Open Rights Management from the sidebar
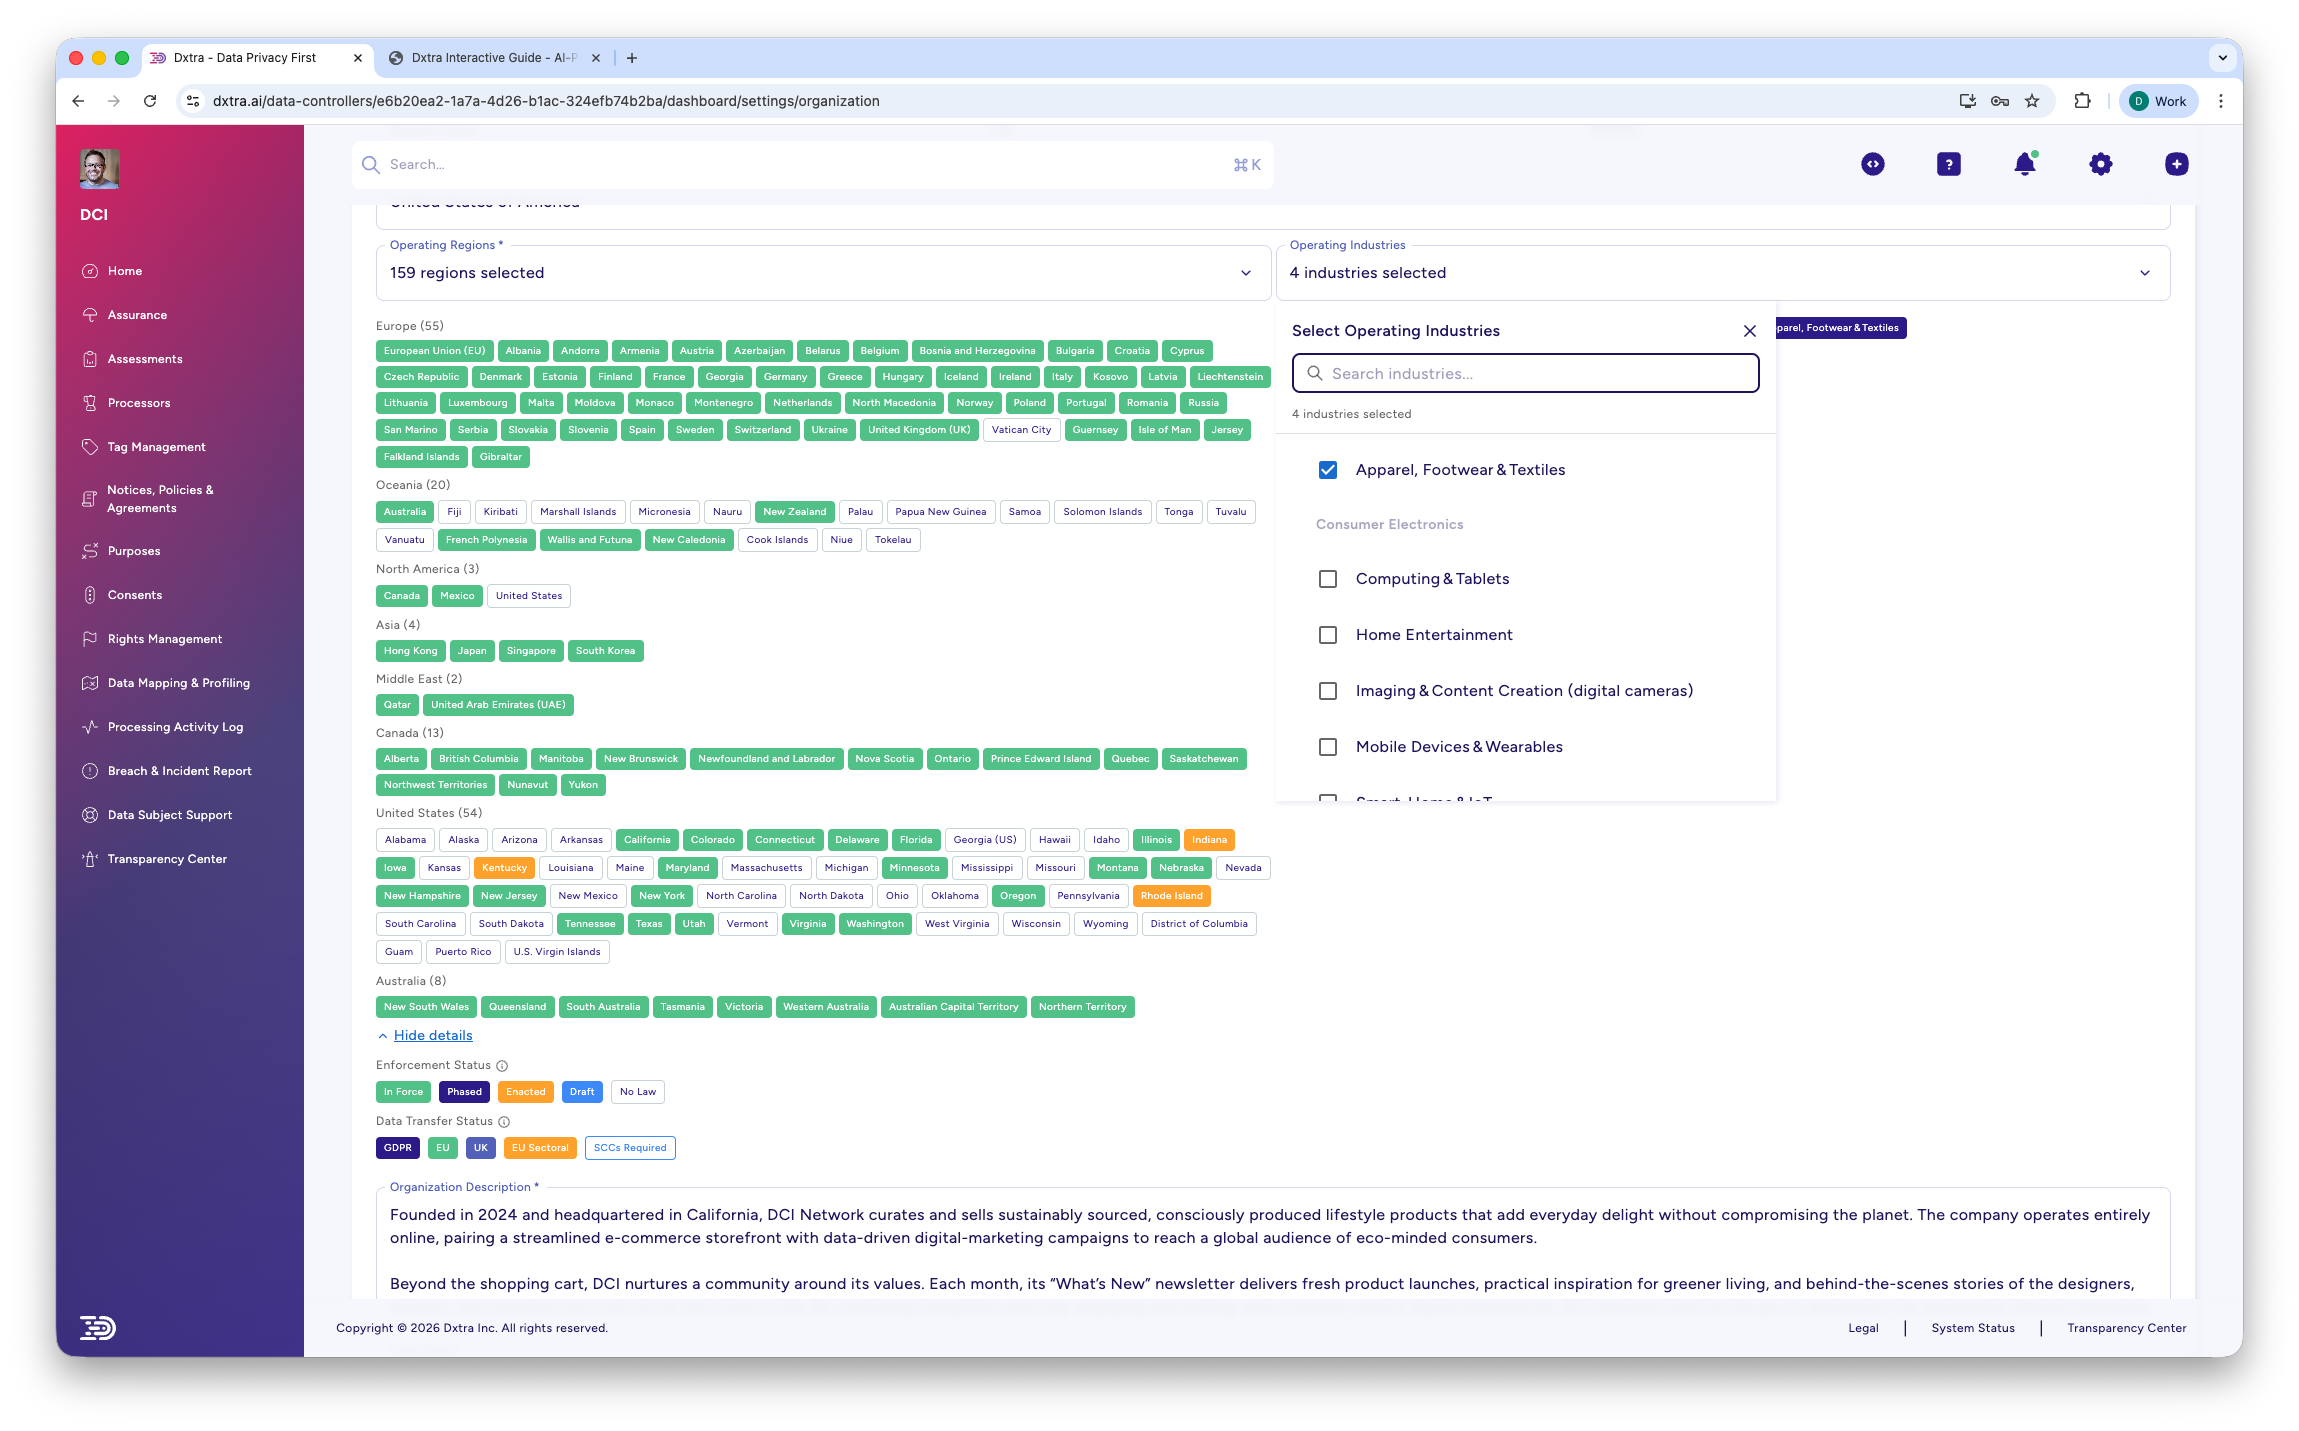The width and height of the screenshot is (2299, 1431). (163, 638)
